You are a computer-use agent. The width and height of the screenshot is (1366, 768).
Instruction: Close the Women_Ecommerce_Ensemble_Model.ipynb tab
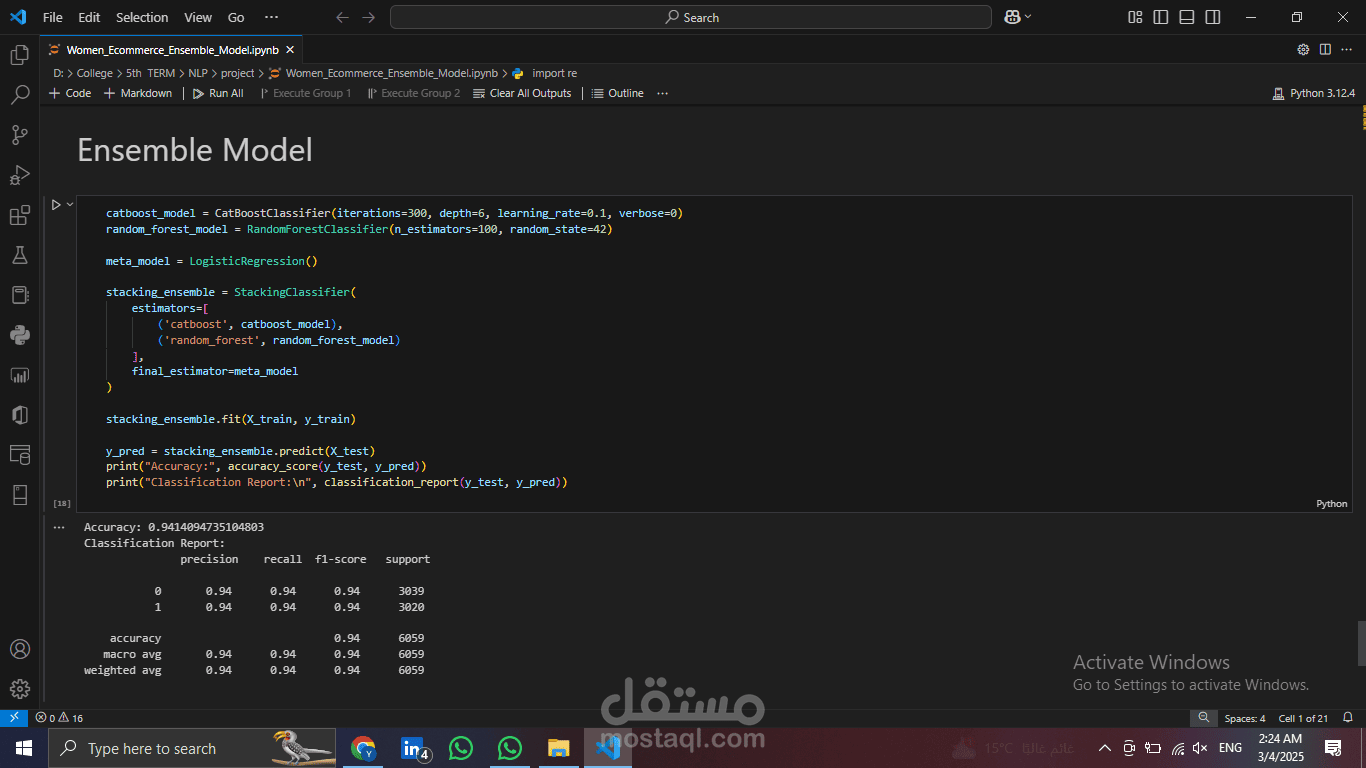291,49
